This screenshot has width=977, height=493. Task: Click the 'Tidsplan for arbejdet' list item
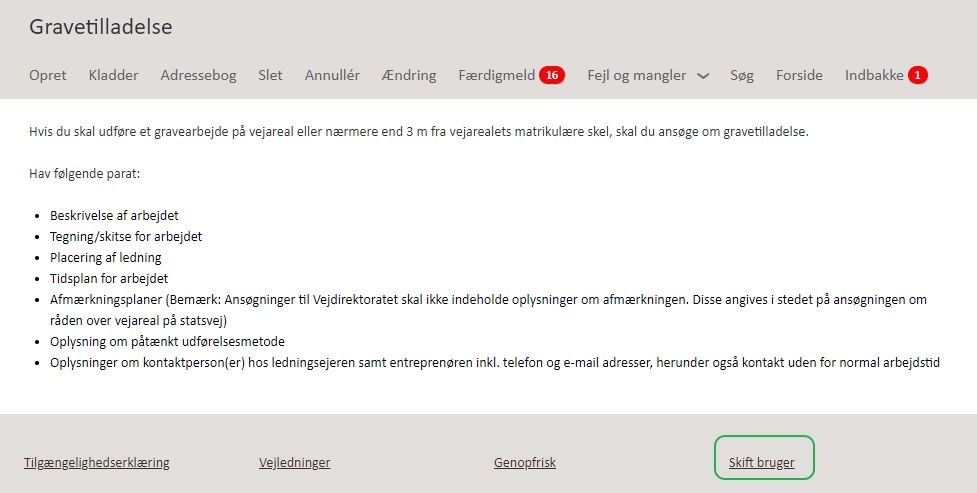coord(109,278)
